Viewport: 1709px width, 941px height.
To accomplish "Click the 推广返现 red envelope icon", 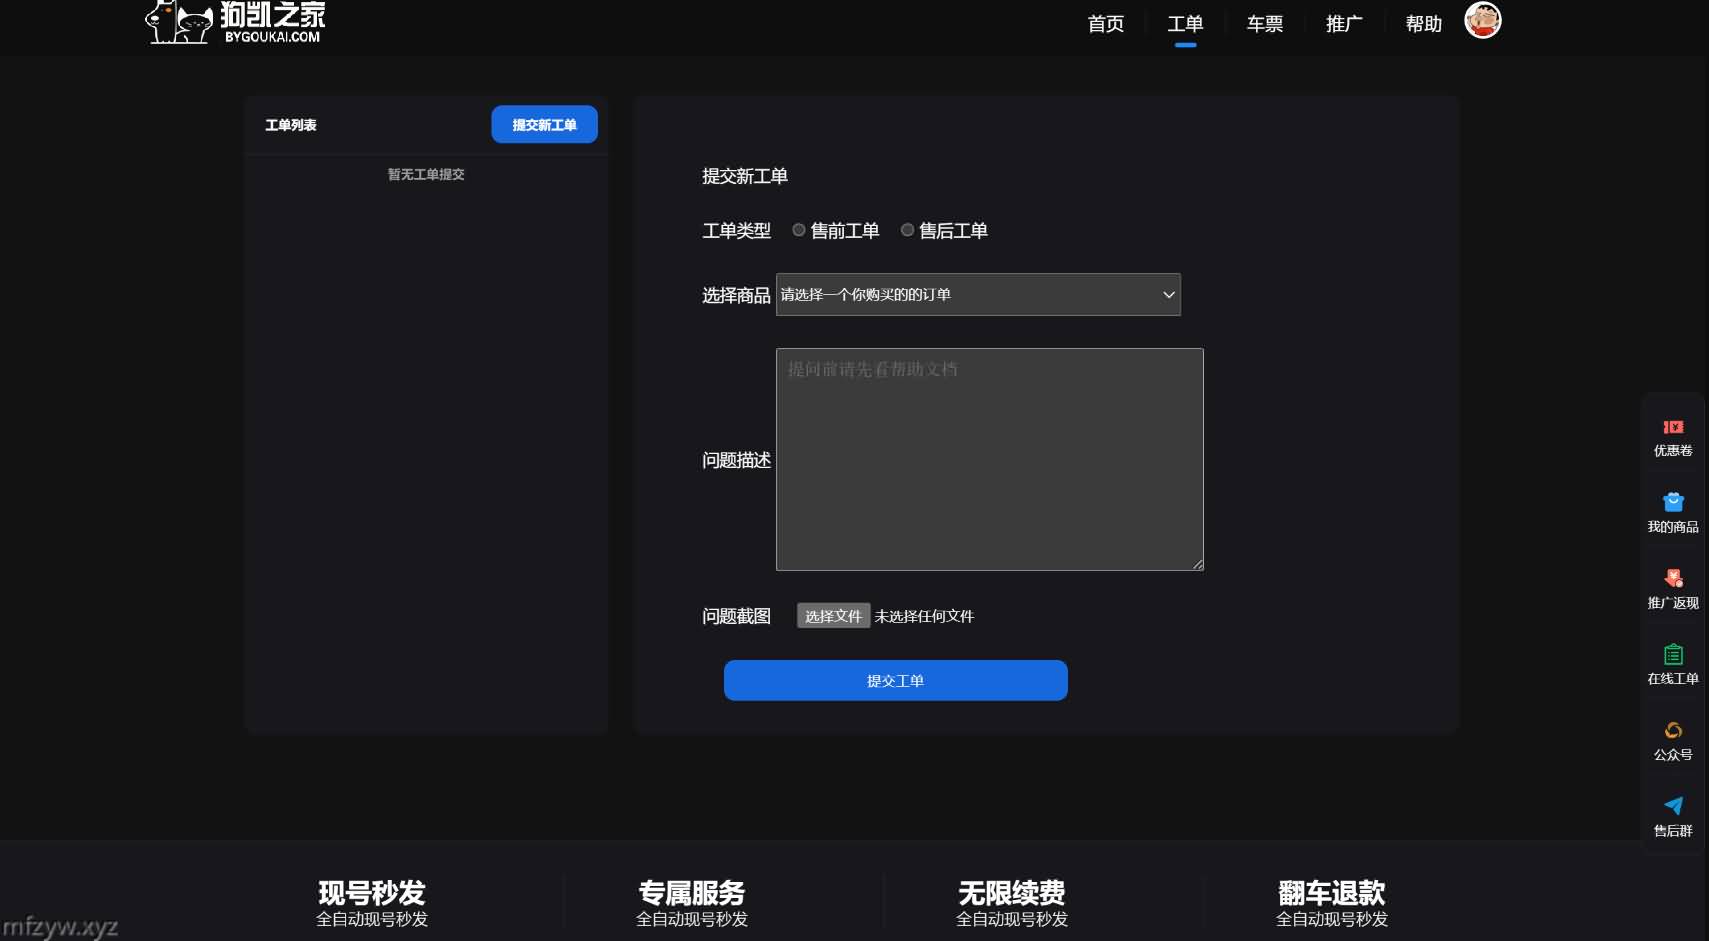I will coord(1672,578).
